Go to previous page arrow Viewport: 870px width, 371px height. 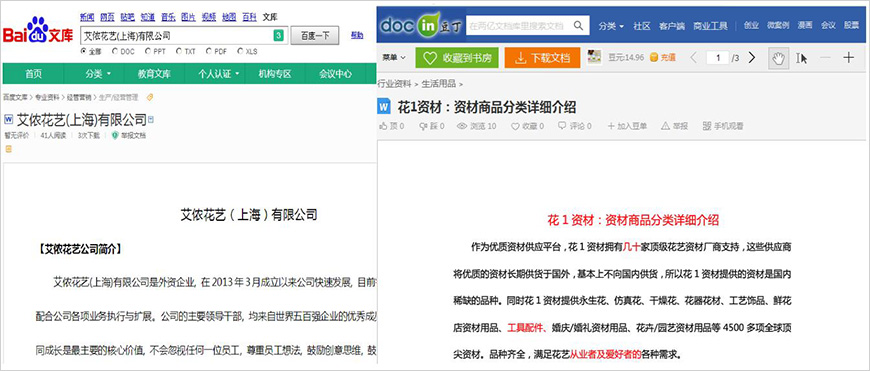pos(693,58)
